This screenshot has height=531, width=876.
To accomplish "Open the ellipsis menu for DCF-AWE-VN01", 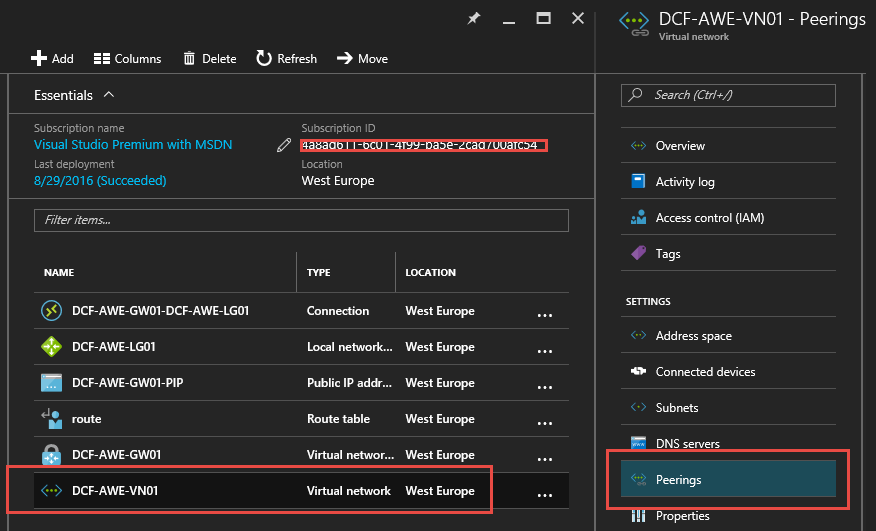I will click(x=545, y=493).
